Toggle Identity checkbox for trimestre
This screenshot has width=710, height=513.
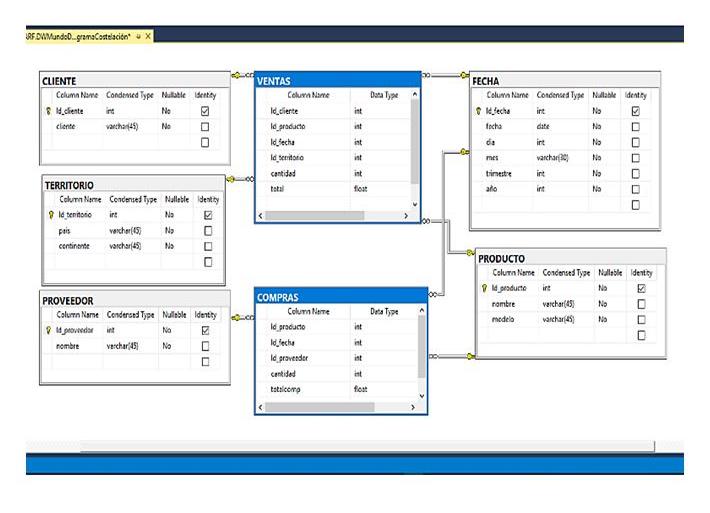click(636, 173)
